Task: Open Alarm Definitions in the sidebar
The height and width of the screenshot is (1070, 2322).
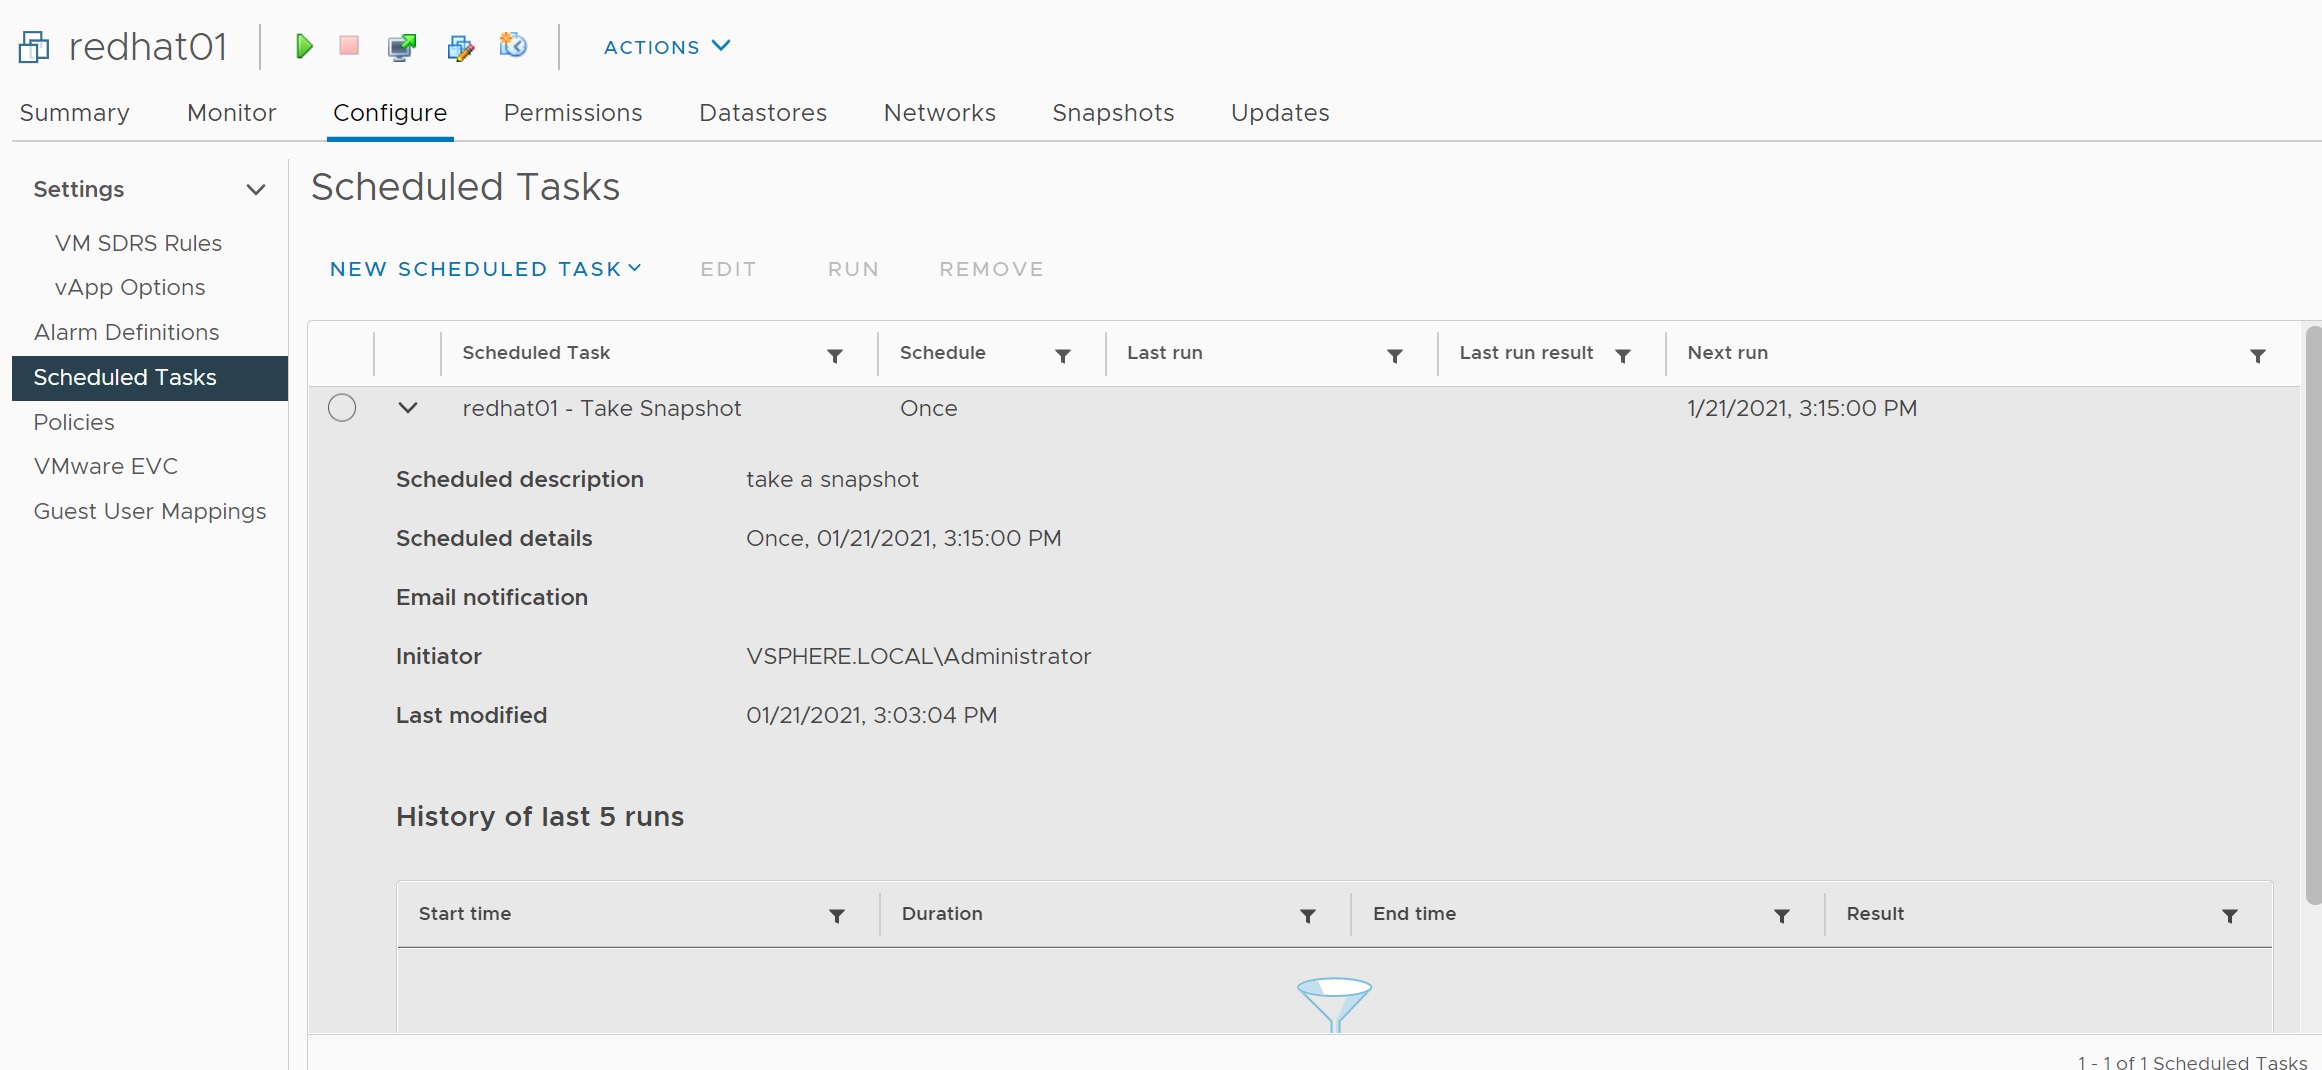Action: pyautogui.click(x=126, y=332)
